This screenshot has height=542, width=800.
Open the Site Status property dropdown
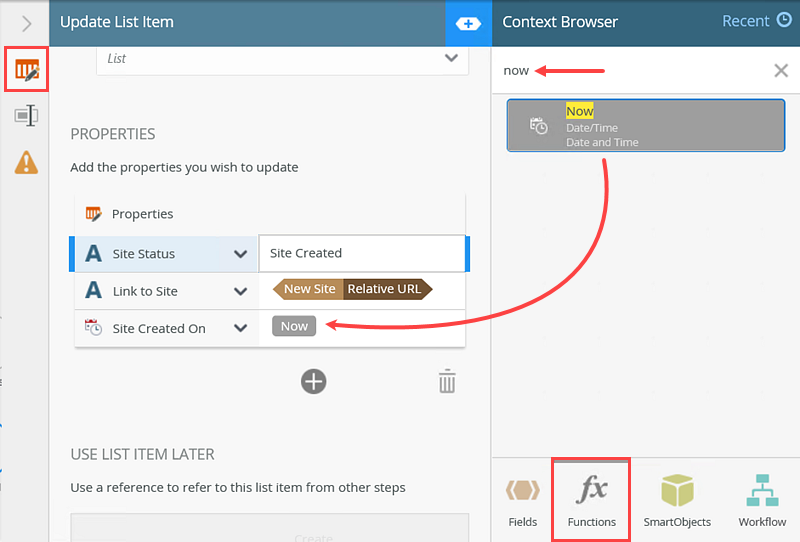pos(240,254)
